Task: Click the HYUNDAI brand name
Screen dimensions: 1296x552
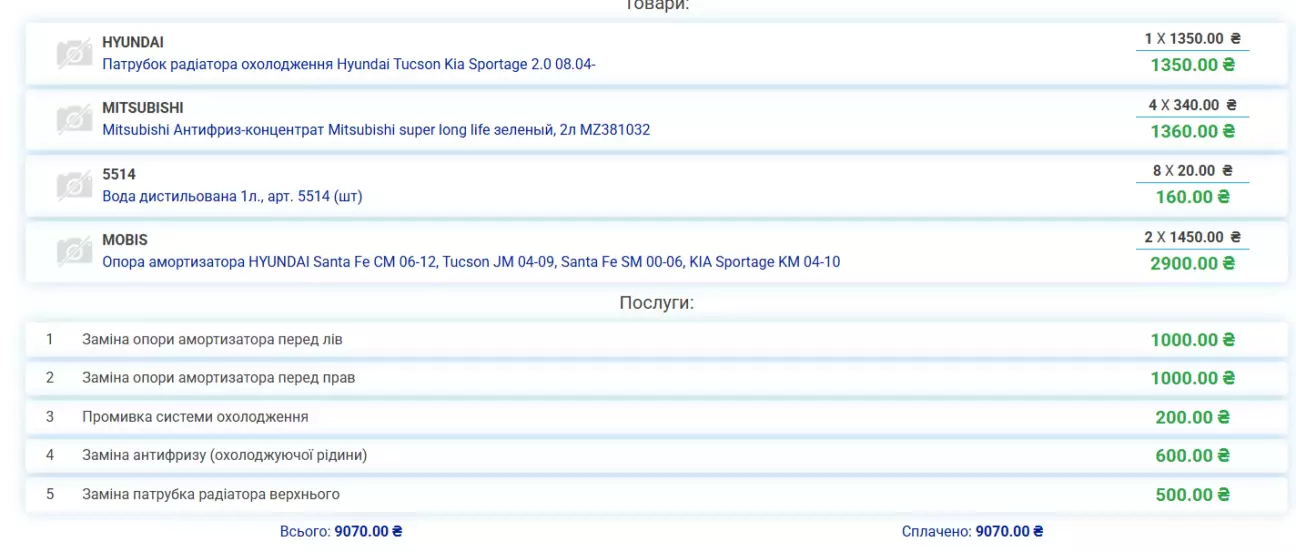Action: coord(133,43)
